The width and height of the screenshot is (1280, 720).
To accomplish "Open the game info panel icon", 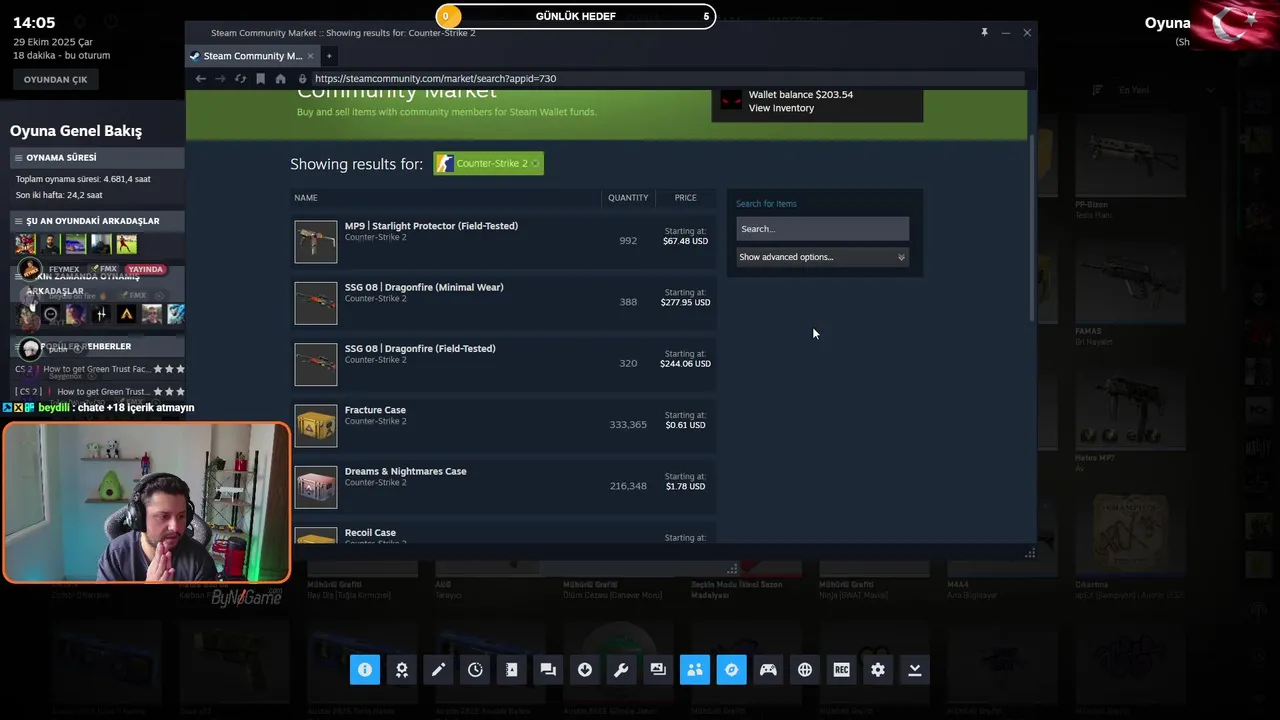I will click(365, 670).
